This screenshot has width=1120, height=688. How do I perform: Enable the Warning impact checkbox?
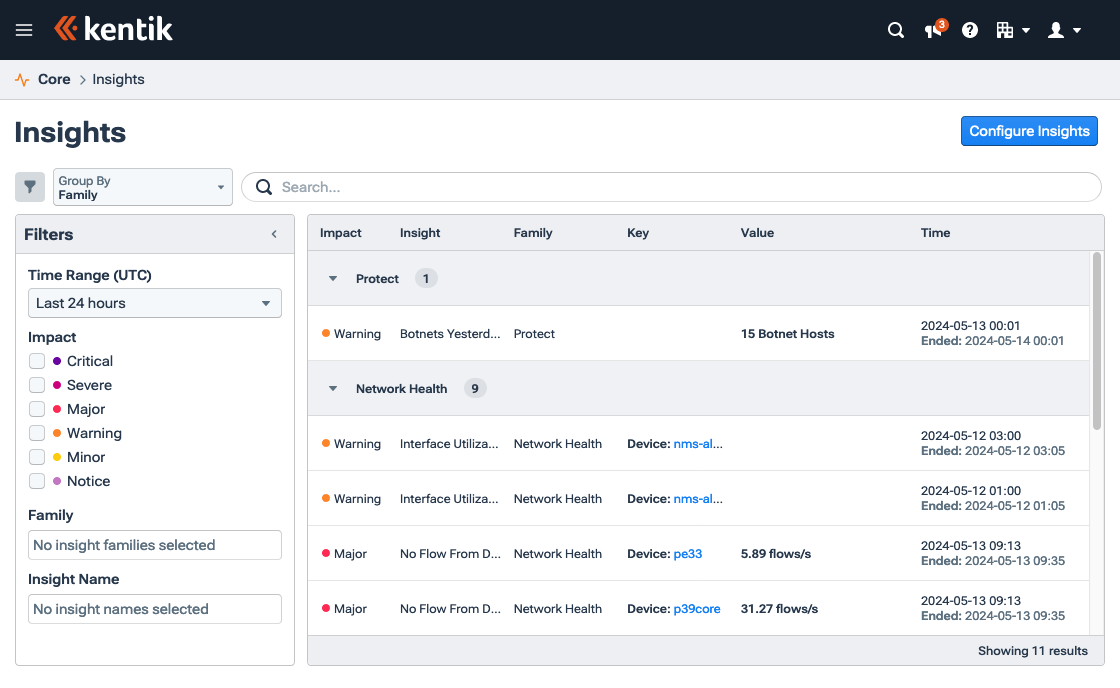pos(37,433)
